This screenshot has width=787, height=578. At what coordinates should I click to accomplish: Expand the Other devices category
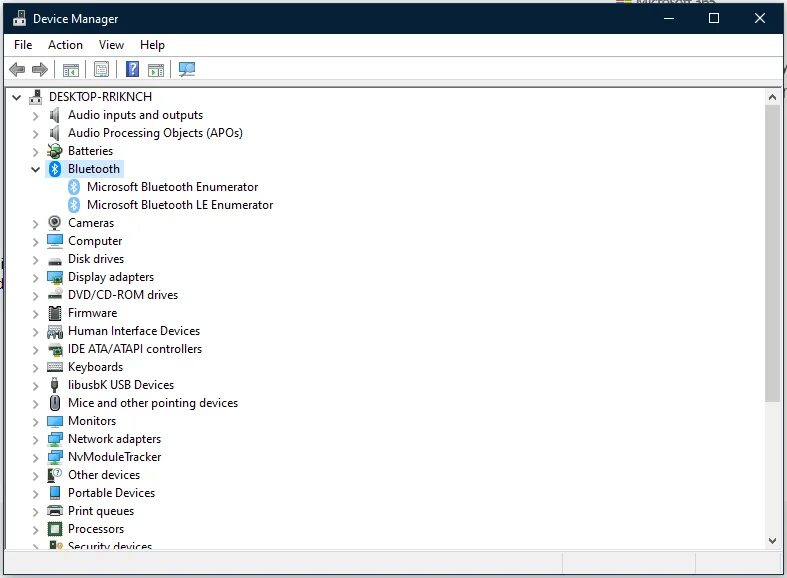(x=35, y=476)
